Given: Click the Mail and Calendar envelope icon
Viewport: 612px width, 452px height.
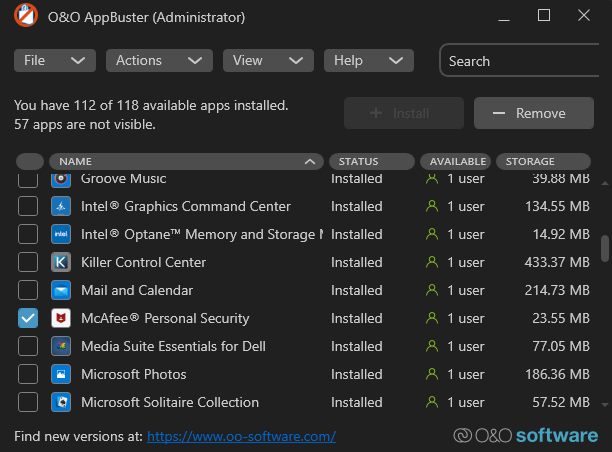Looking at the screenshot, I should tap(61, 290).
